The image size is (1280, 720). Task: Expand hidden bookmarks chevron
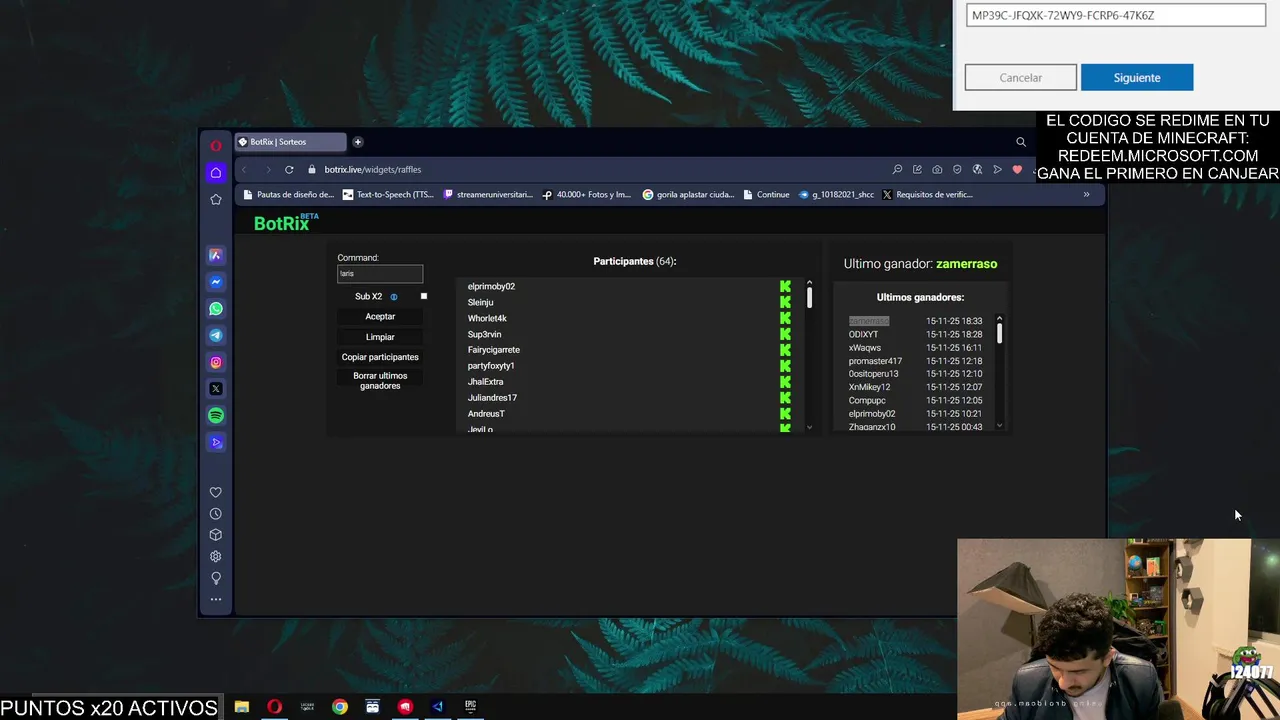(1086, 195)
